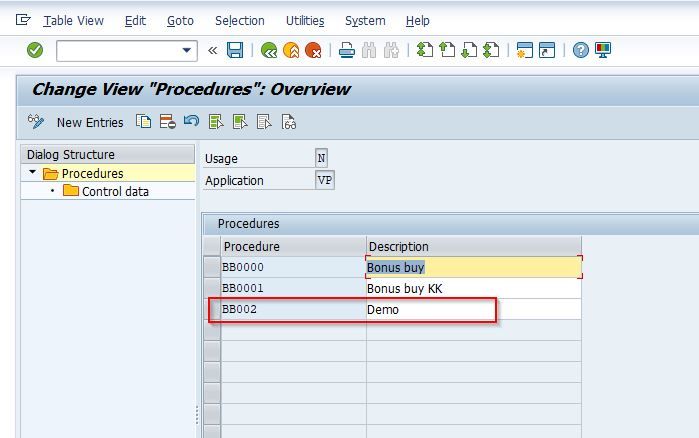Click the configuration help glasses-document icon
This screenshot has width=699, height=438.
coord(288,122)
